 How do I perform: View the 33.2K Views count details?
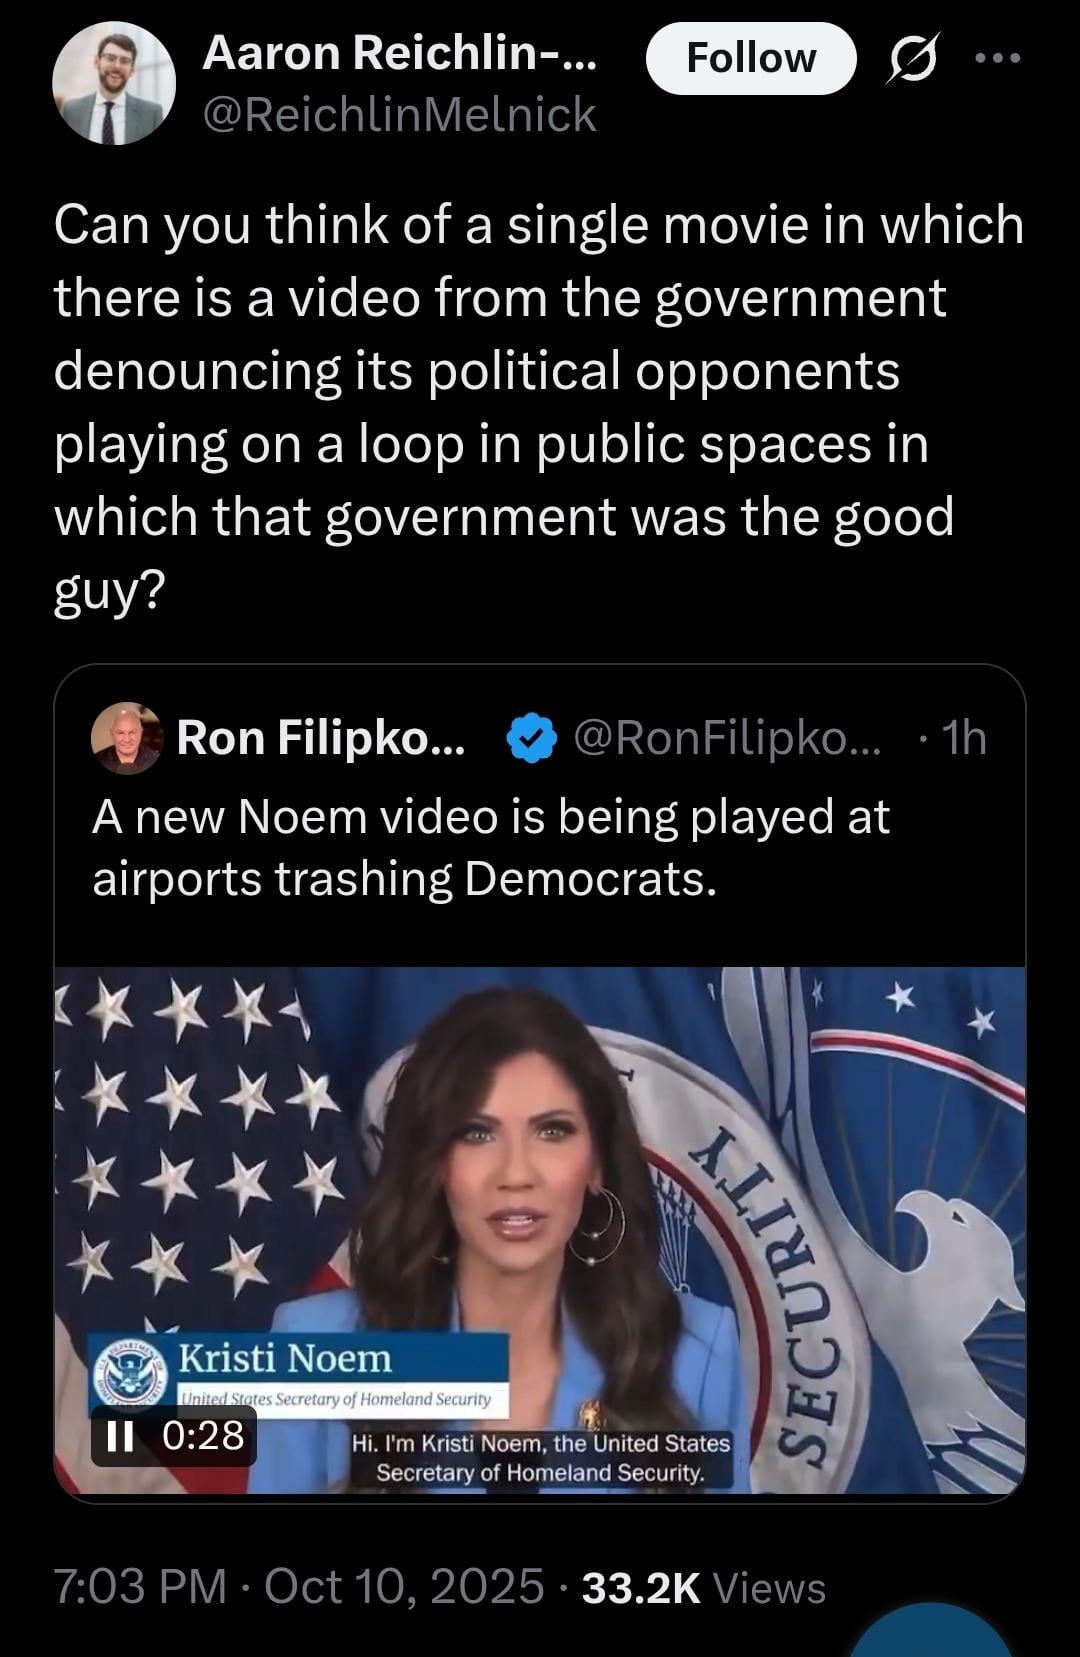click(x=703, y=1588)
